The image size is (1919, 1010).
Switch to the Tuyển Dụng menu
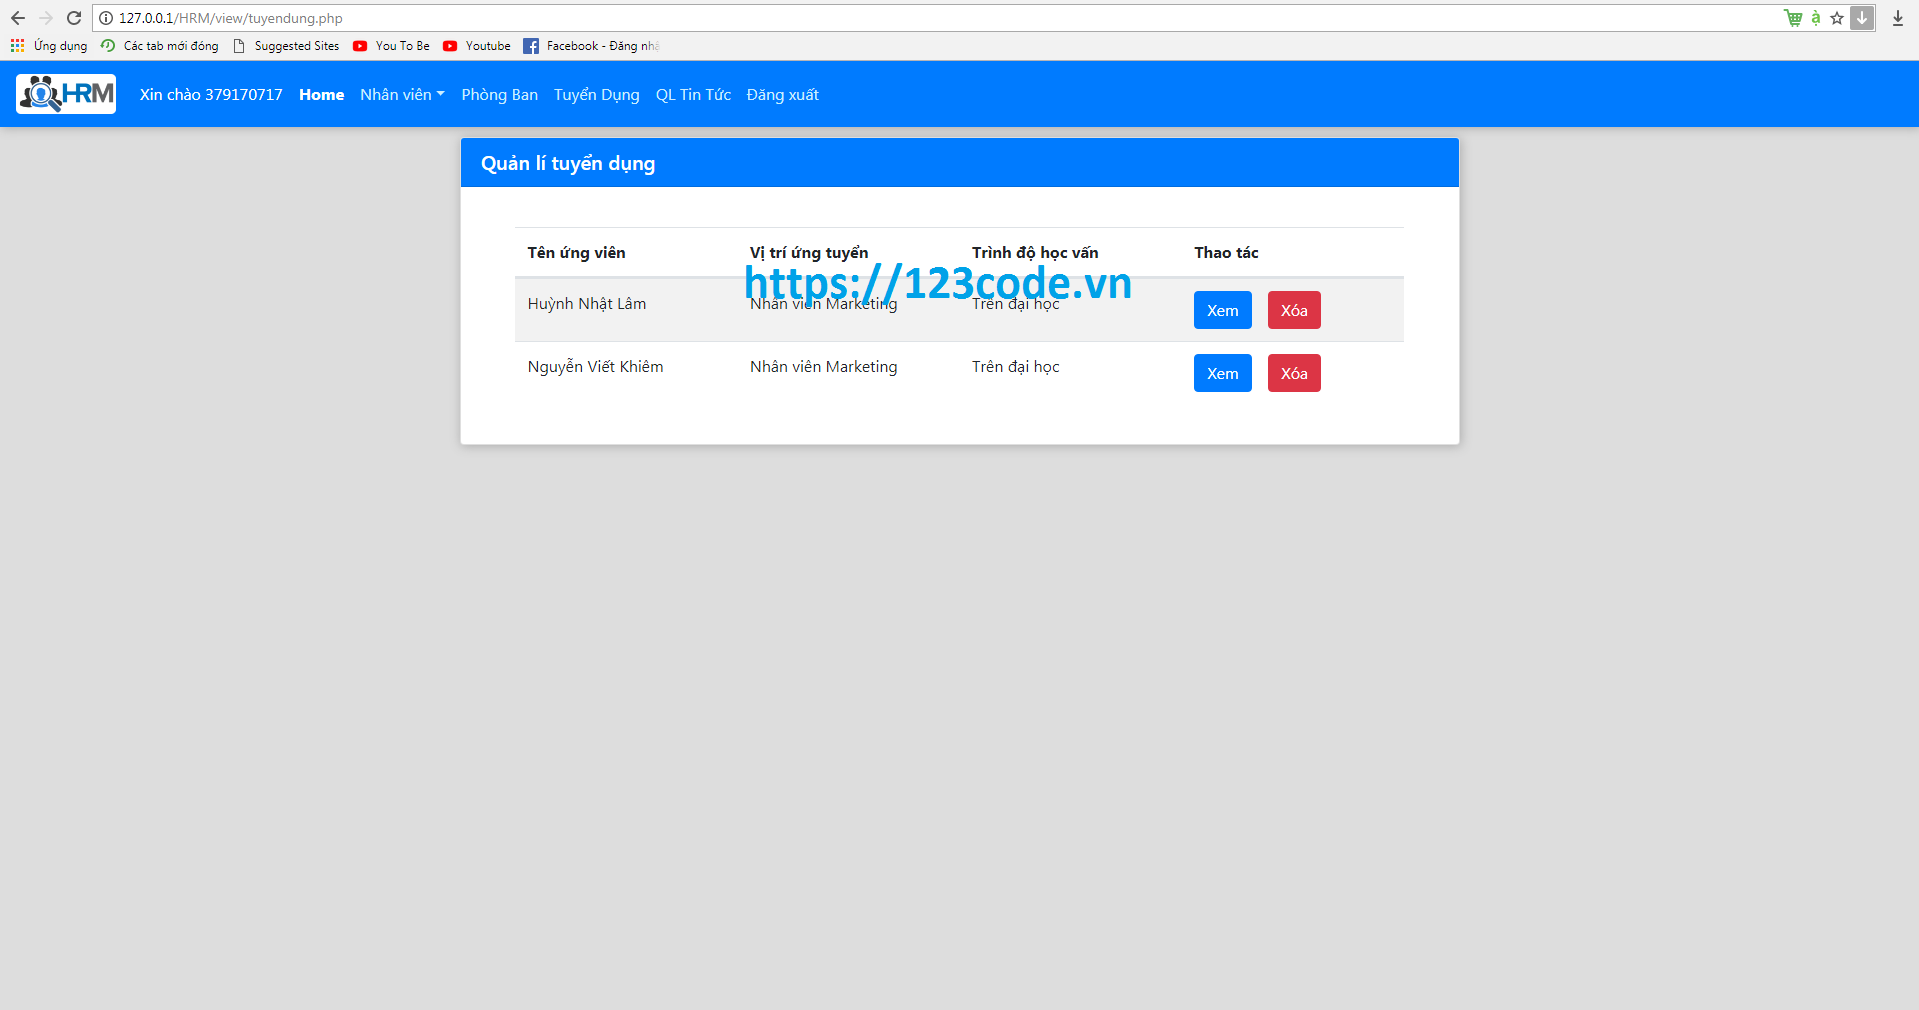pos(596,94)
